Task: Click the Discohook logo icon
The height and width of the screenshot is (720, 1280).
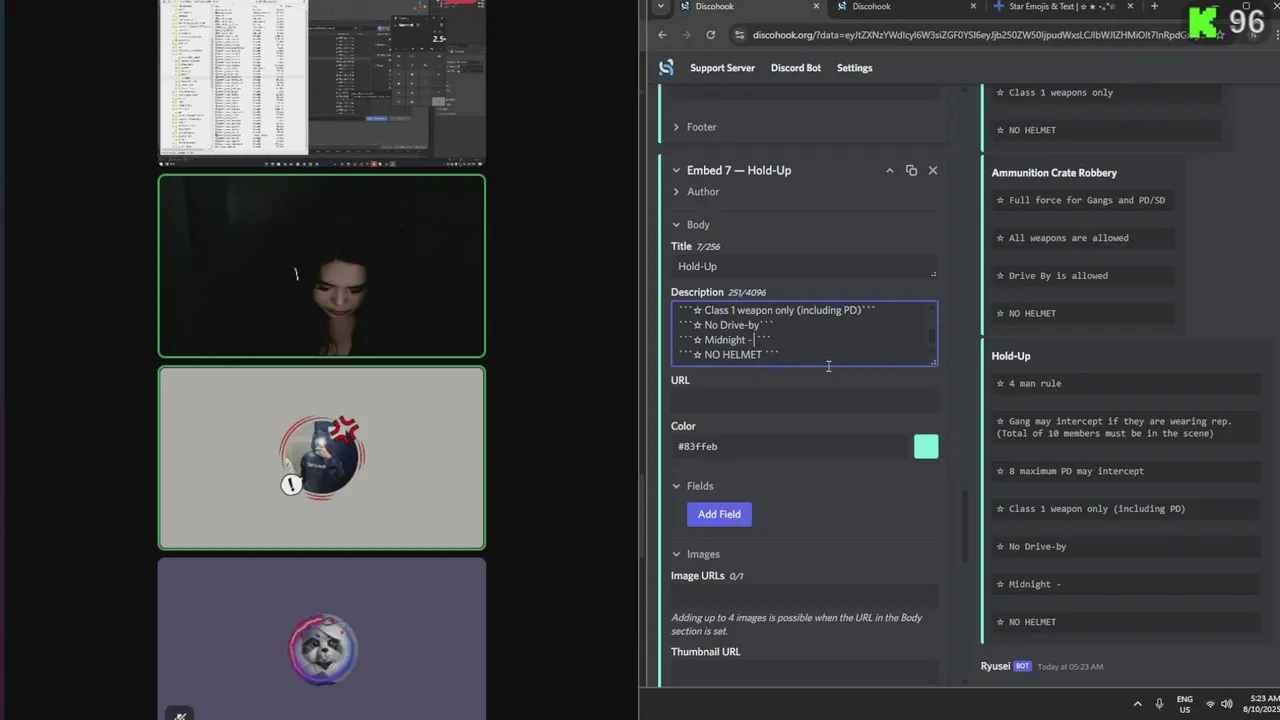Action: (666, 68)
